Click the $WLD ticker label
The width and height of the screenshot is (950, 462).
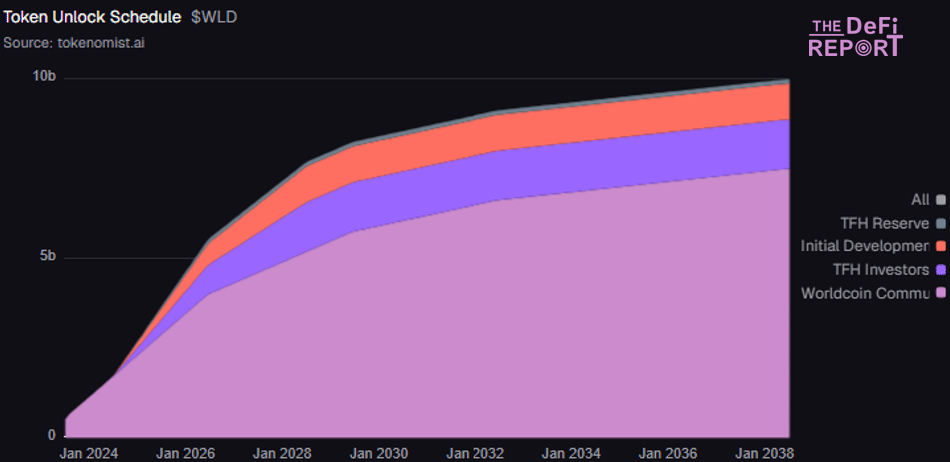tap(214, 18)
